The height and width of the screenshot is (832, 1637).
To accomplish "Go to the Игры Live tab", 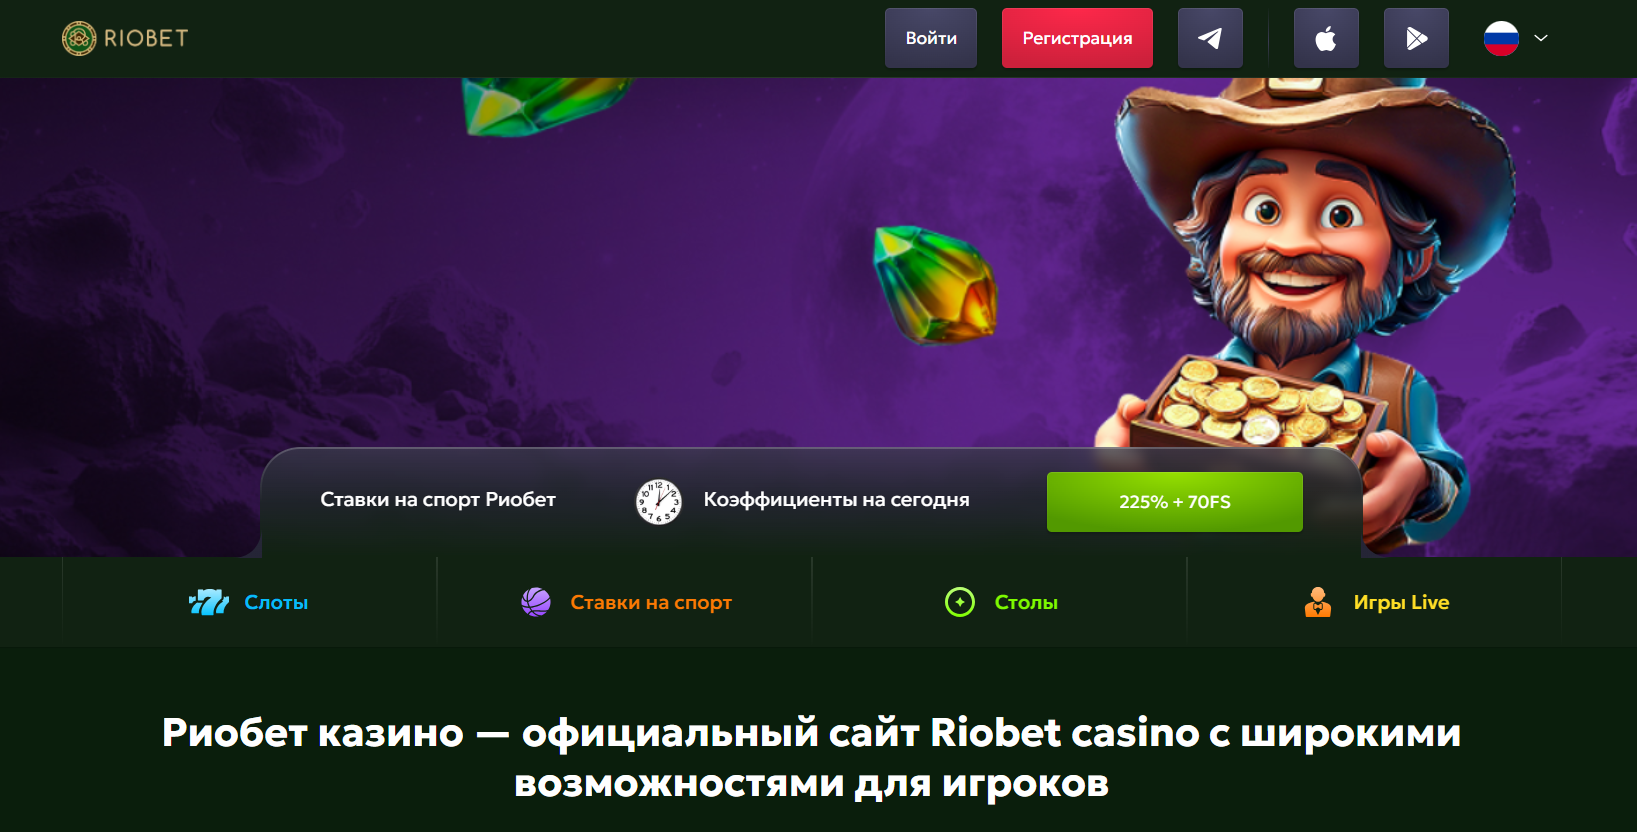I will [x=1375, y=602].
